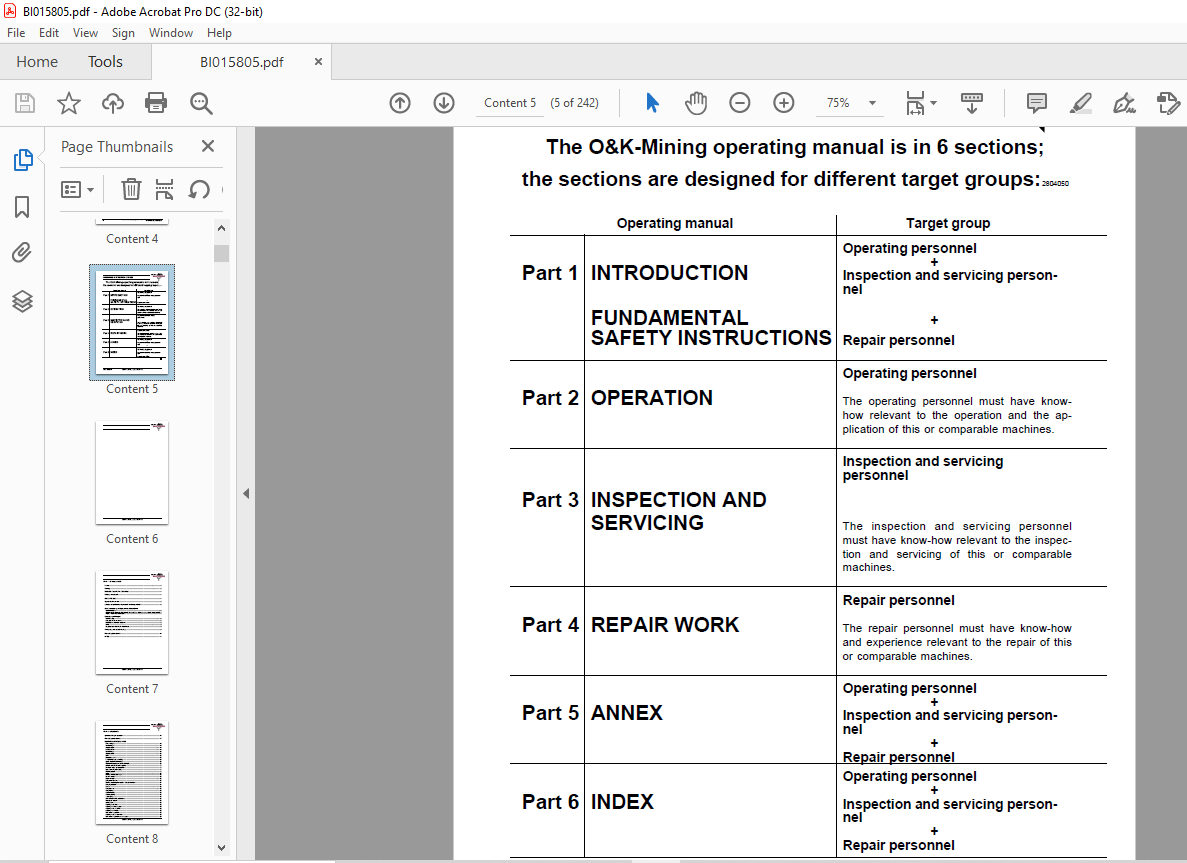Rotate pages counterclockwise icon

tap(199, 189)
